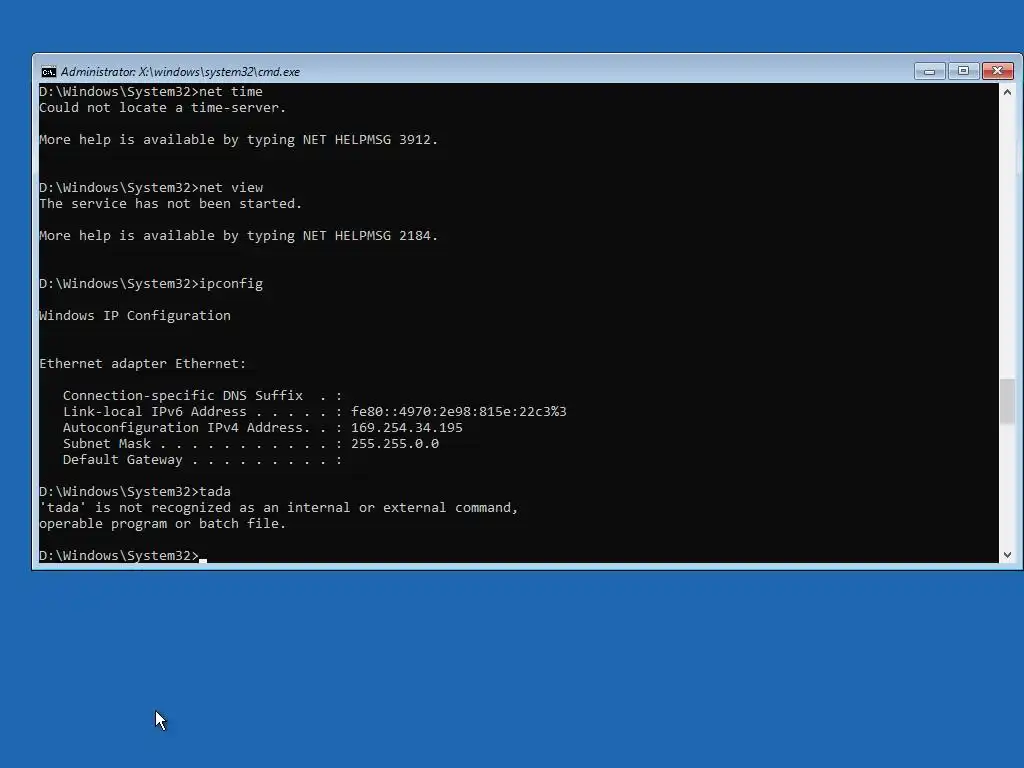Click "'tada' is not recognized" error line

coord(278,507)
